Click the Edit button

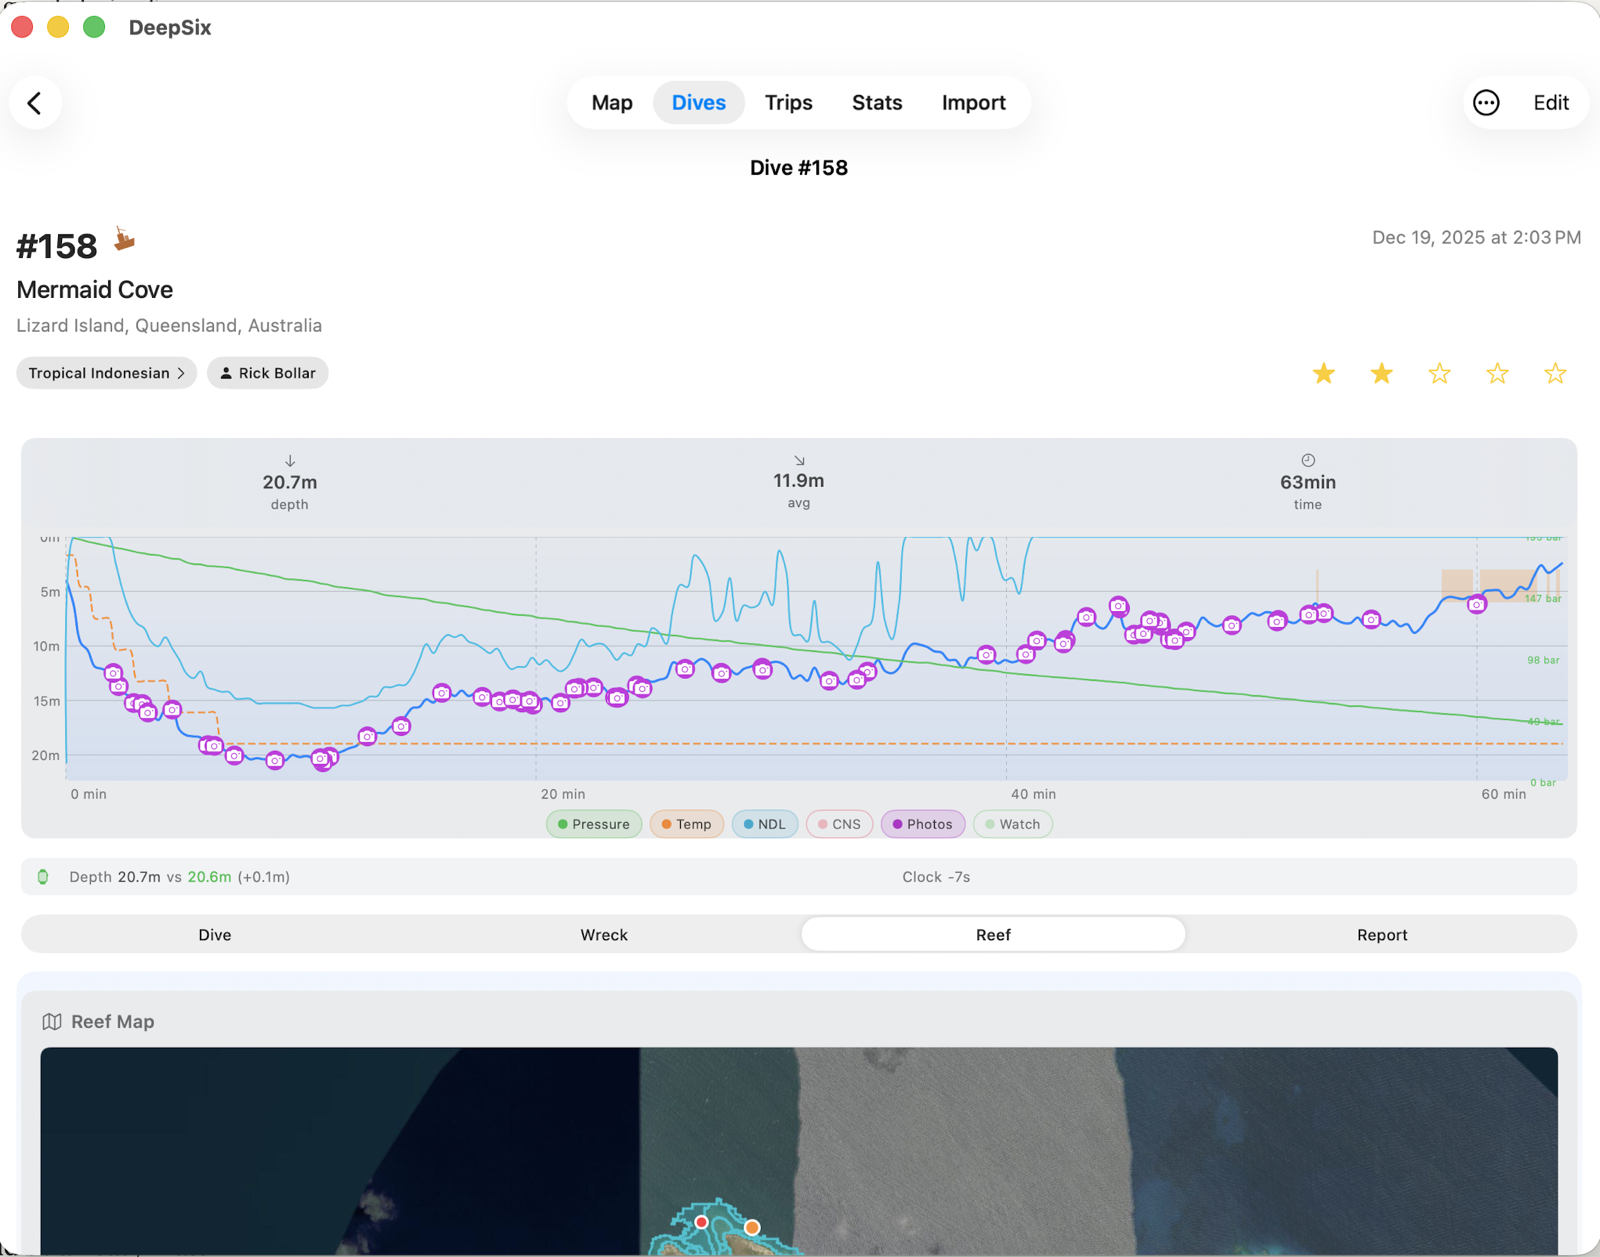pos(1551,103)
